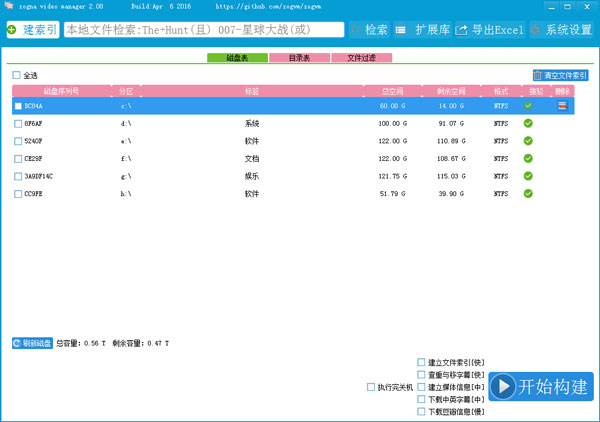Click the 建索引 build index button
The width and height of the screenshot is (600, 422).
point(32,30)
